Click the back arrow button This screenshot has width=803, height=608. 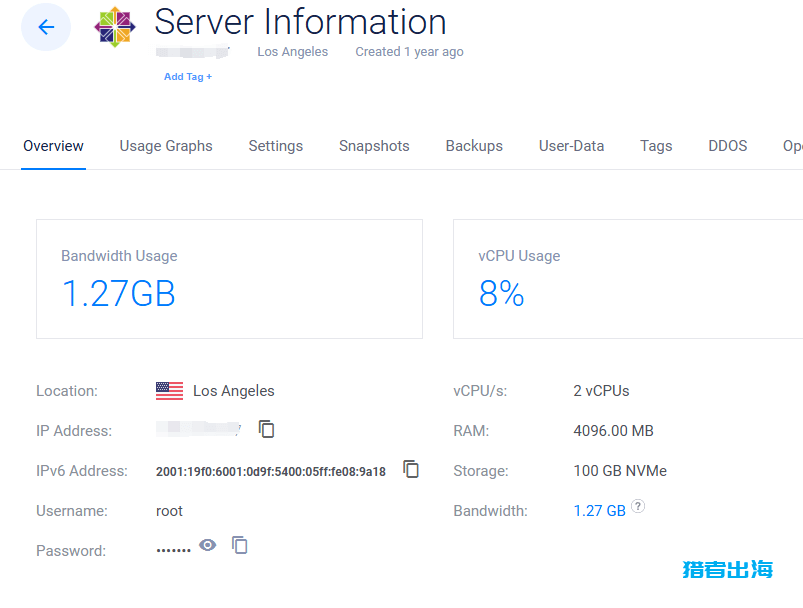[46, 27]
